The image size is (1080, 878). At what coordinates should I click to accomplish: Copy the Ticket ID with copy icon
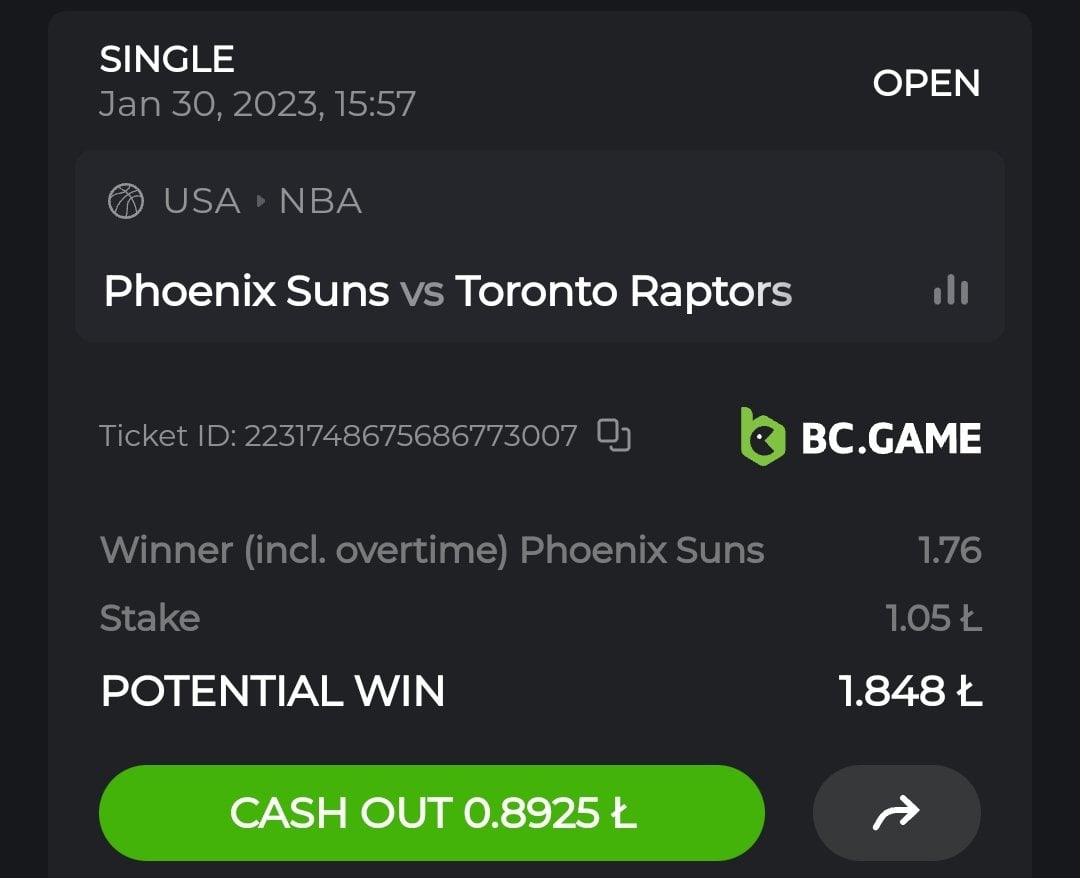(x=613, y=435)
